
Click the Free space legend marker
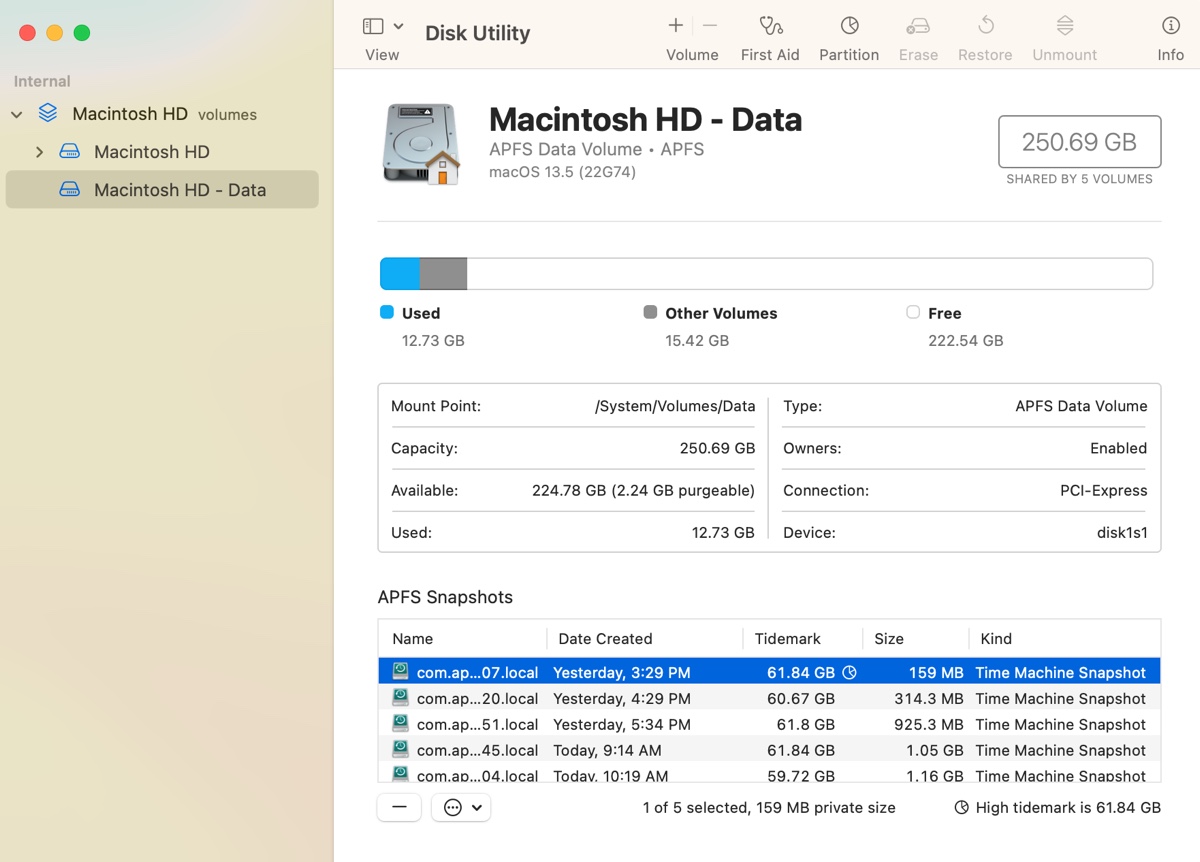[912, 312]
